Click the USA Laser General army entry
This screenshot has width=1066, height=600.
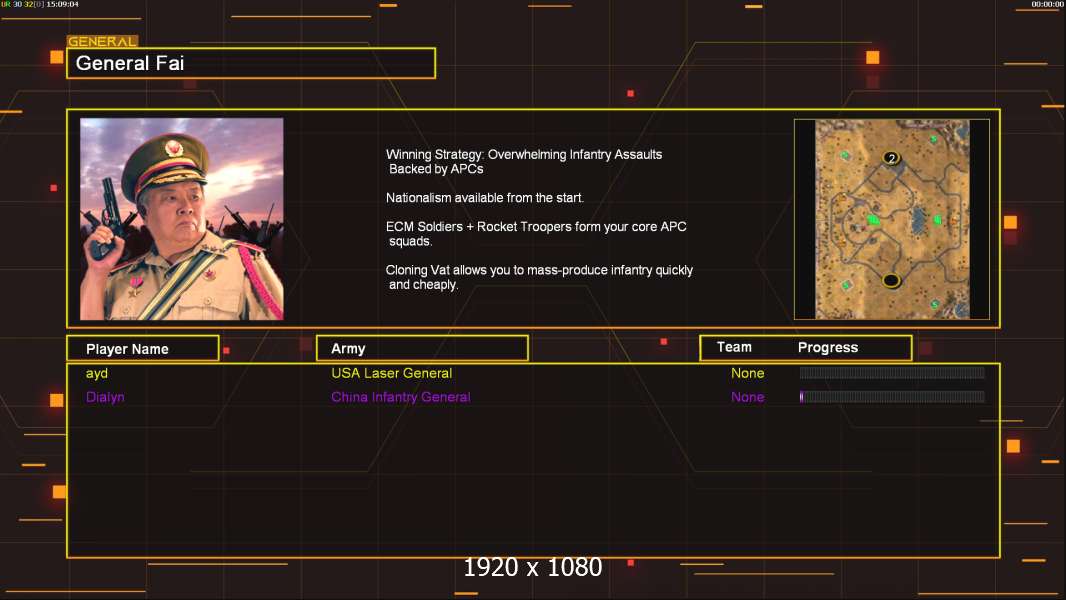click(392, 373)
